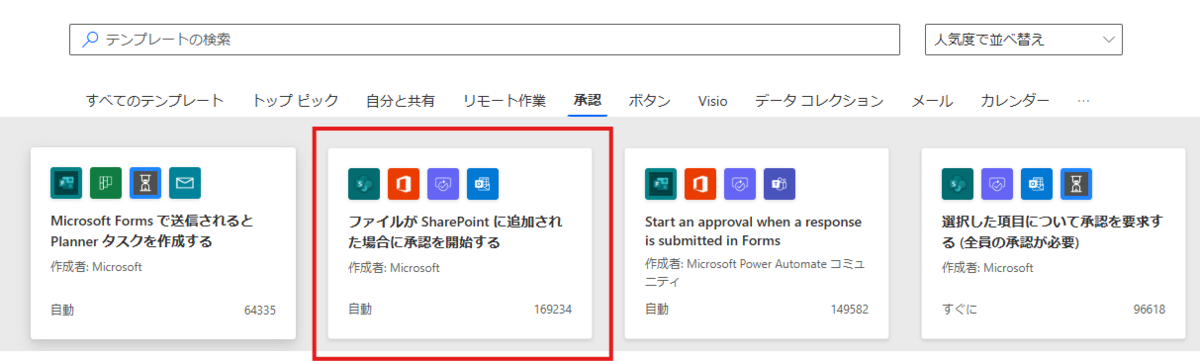Click the Approvals icon on the SharePoint file card
The height and width of the screenshot is (361, 1200).
[x=443, y=184]
